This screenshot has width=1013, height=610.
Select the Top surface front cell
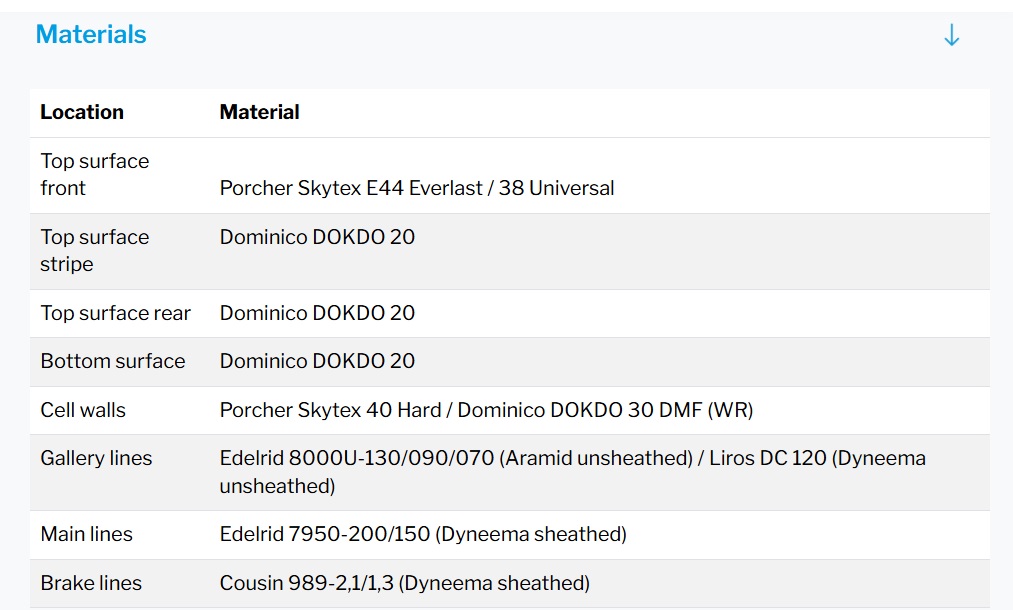[94, 175]
